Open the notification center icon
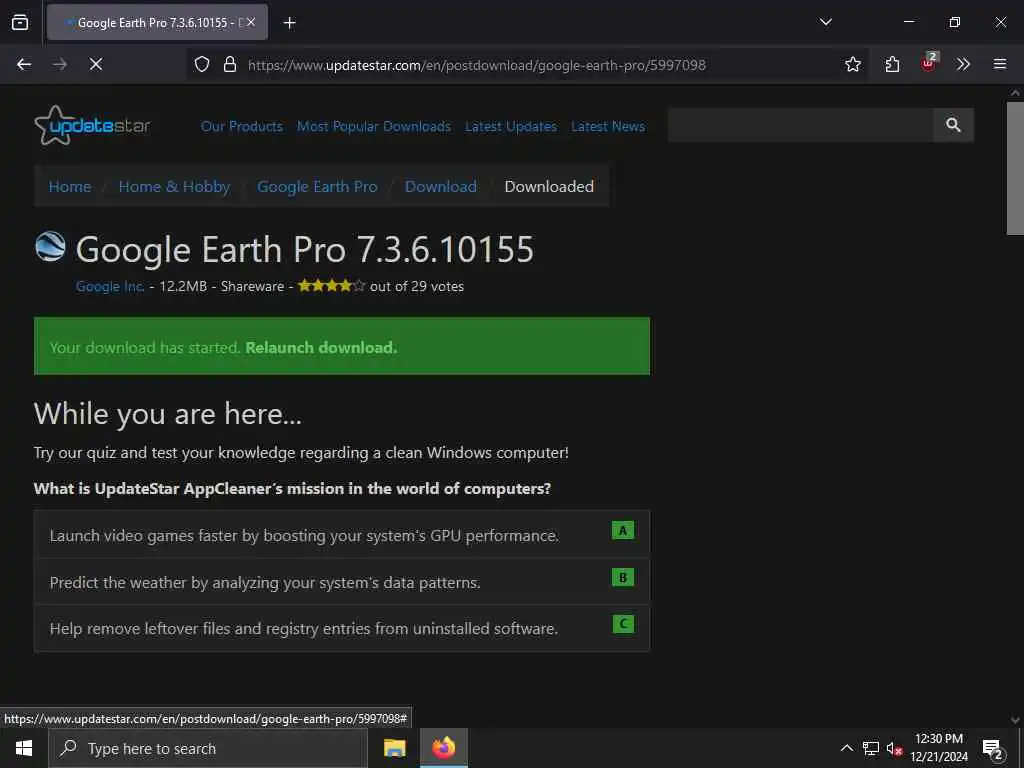The image size is (1024, 768). pyautogui.click(x=993, y=748)
